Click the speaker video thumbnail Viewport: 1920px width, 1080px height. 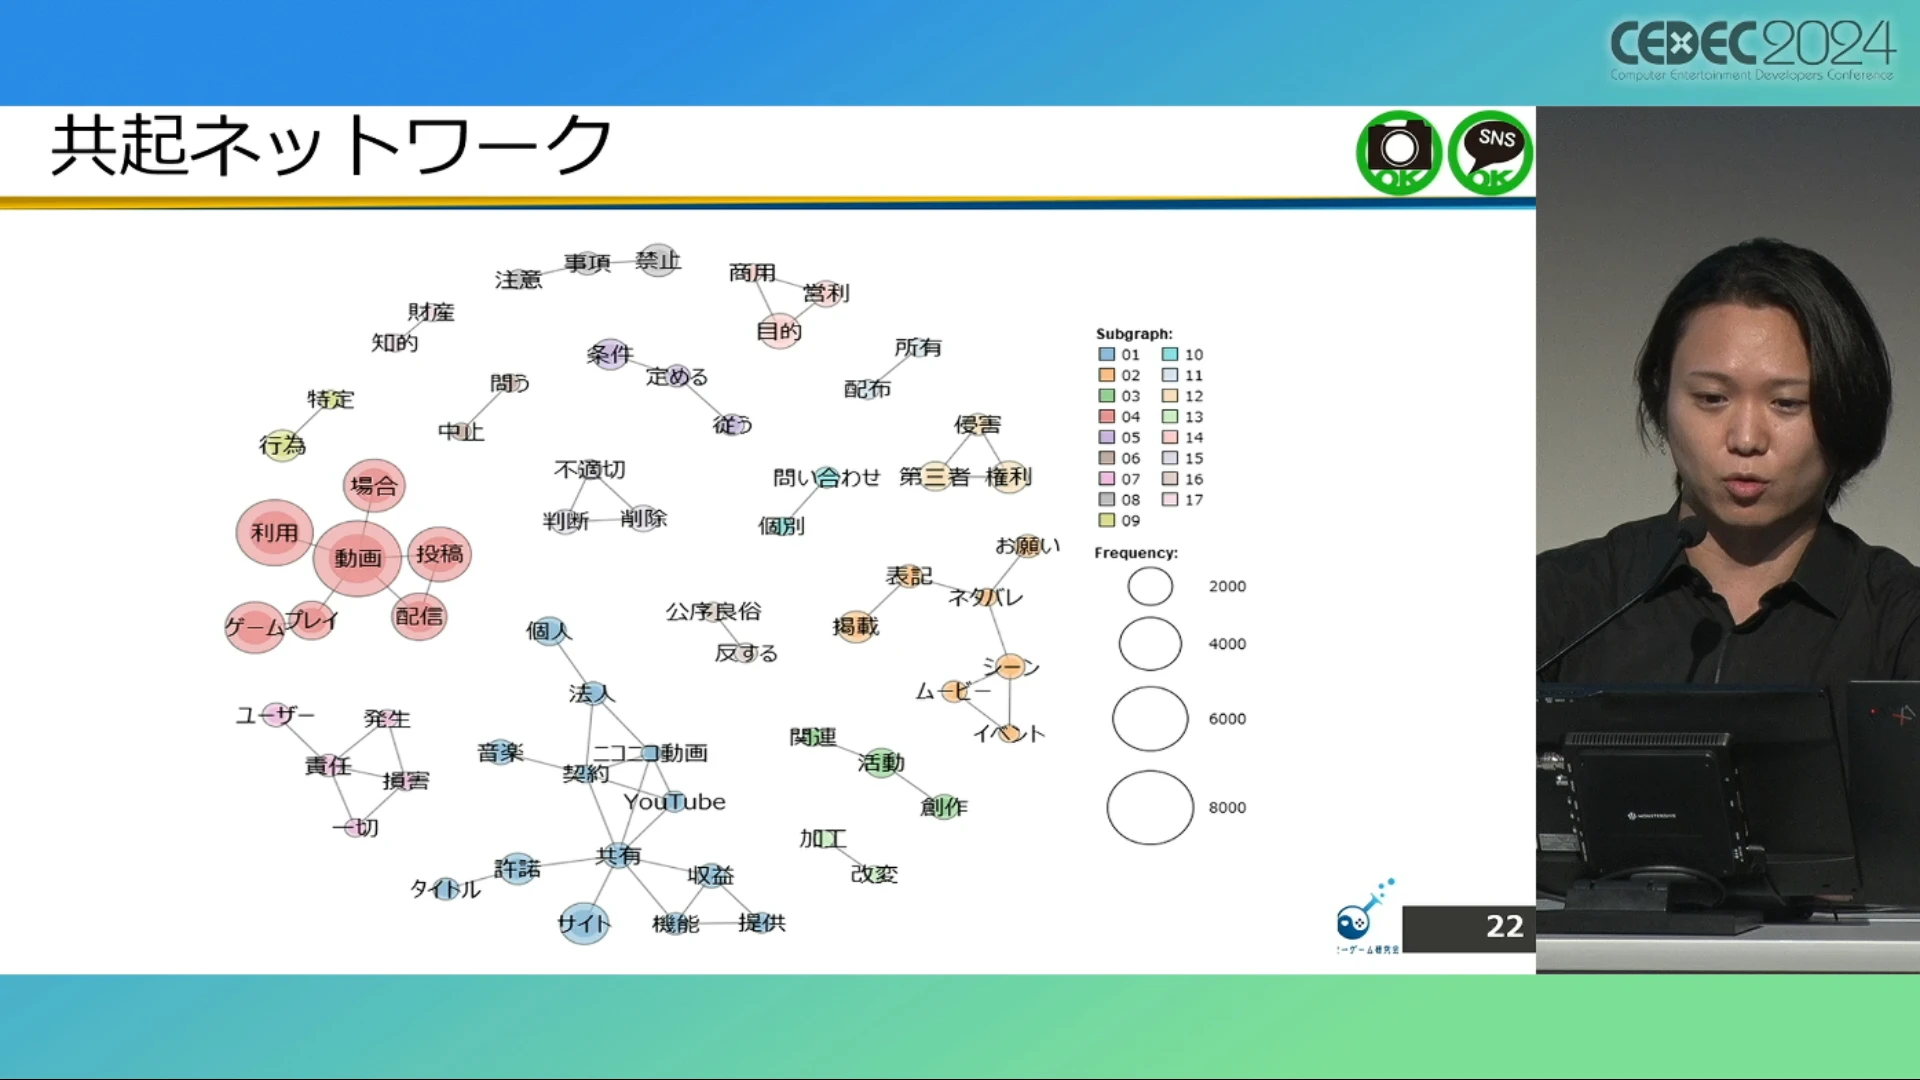click(1727, 540)
